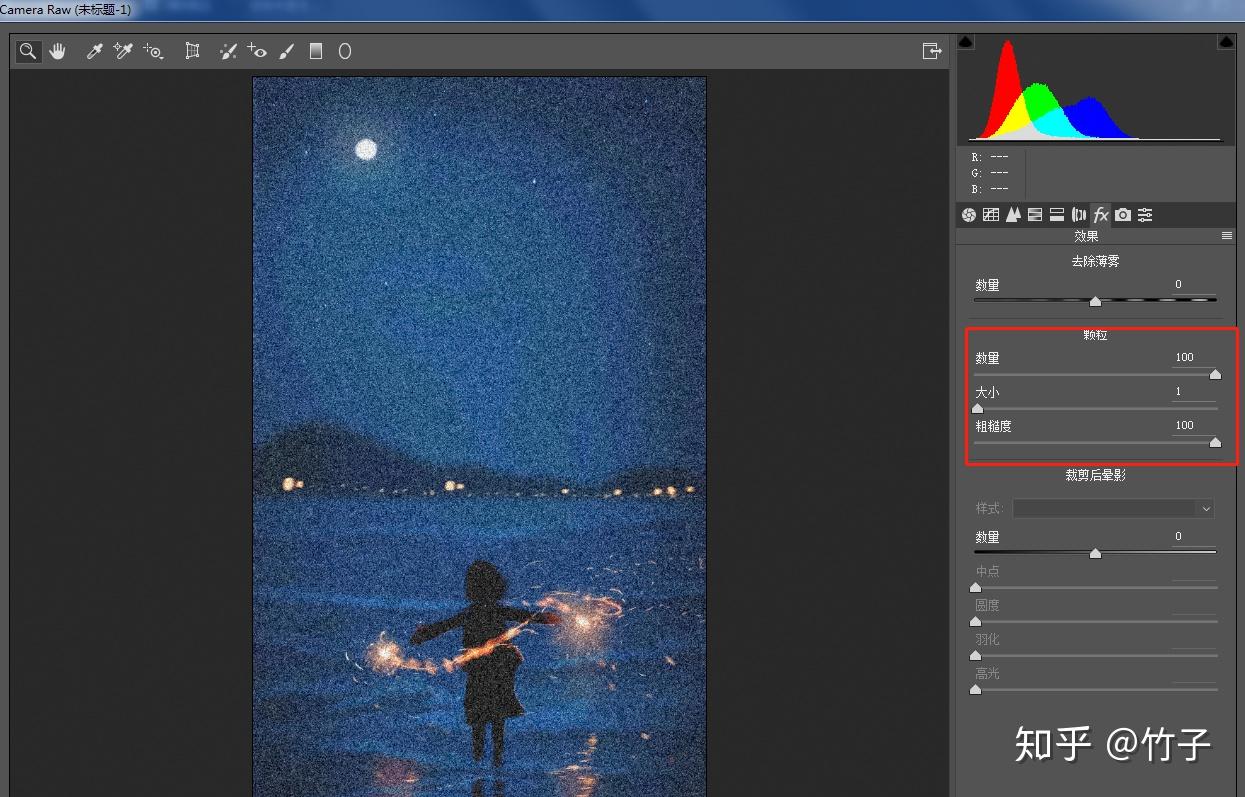Click the 颗粒 数量 value field showing 100
The image size is (1245, 797).
click(x=1194, y=358)
